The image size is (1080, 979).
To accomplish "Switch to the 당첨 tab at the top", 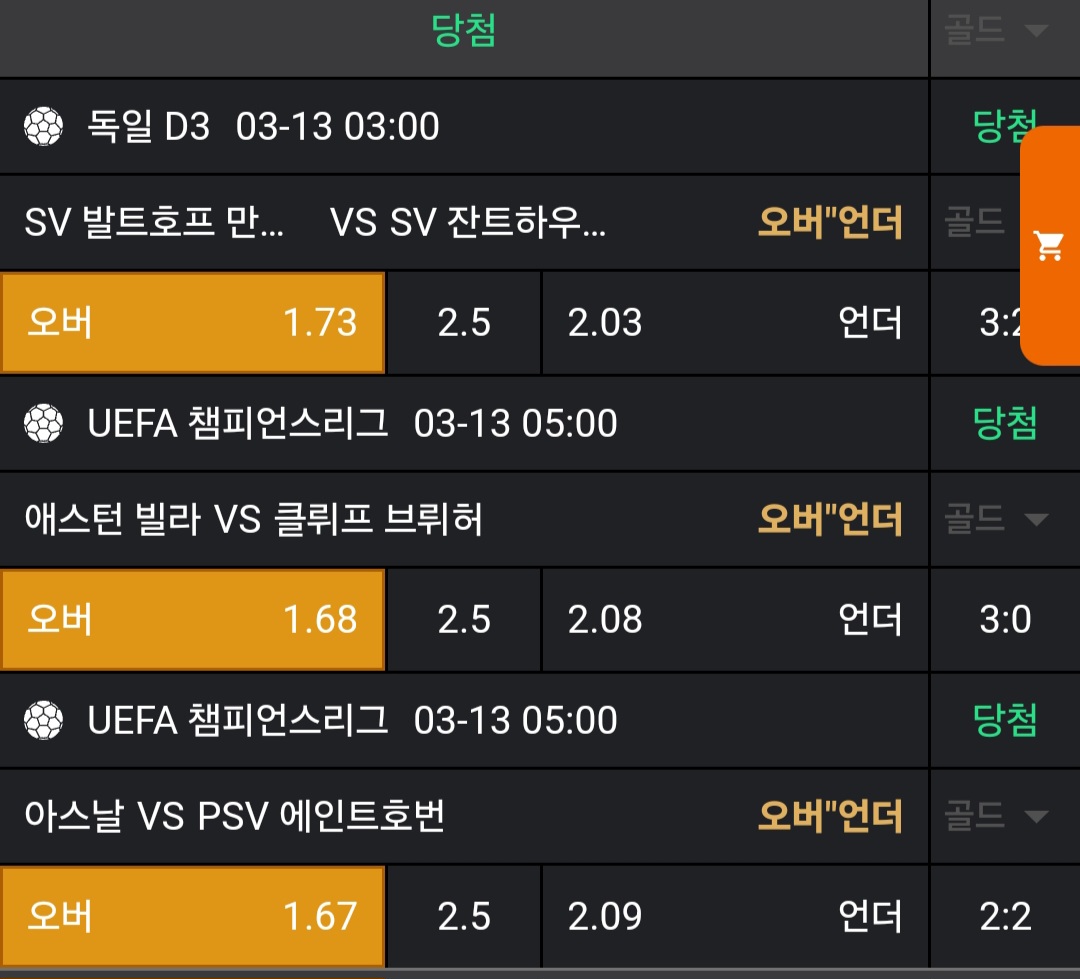I will point(464,30).
